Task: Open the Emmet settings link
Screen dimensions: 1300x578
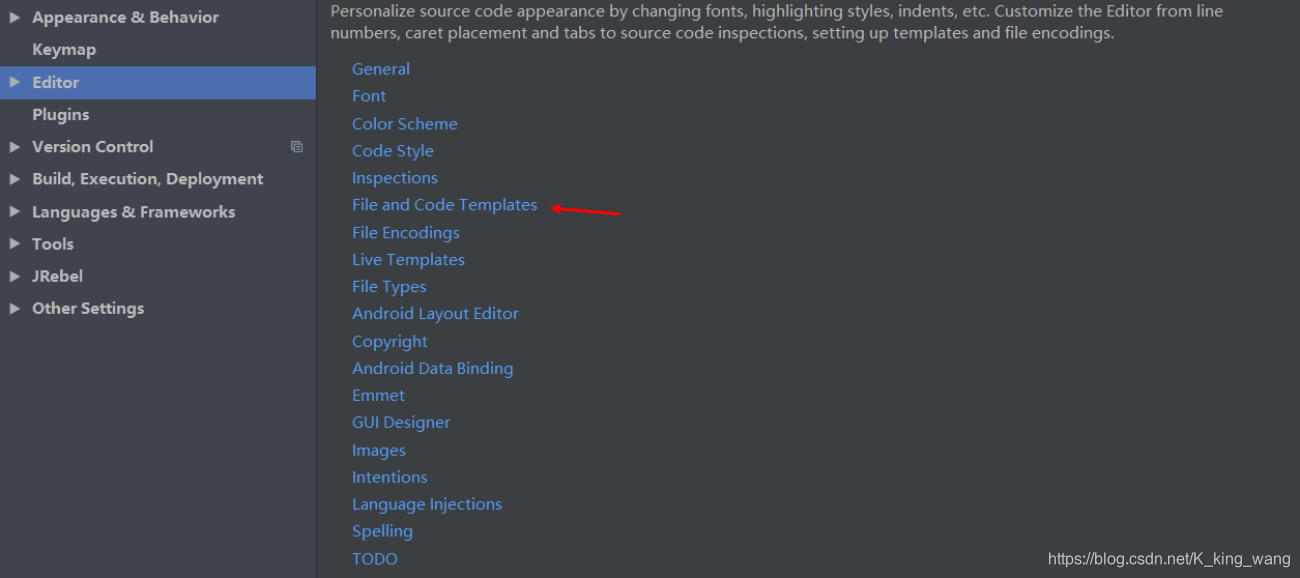Action: pos(378,396)
